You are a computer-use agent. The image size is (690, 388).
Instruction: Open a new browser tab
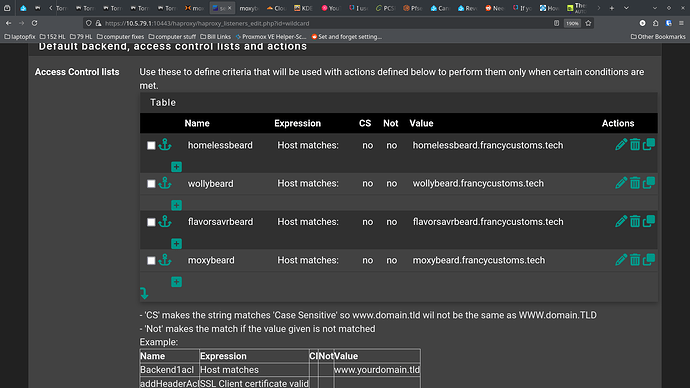click(612, 8)
